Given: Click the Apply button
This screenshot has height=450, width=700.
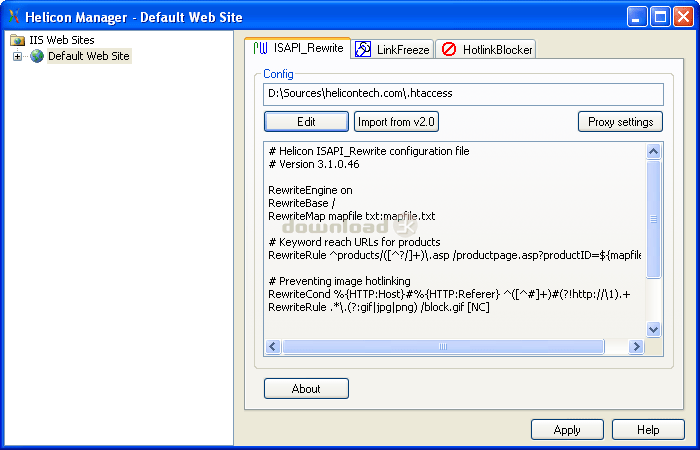Looking at the screenshot, I should click(567, 430).
